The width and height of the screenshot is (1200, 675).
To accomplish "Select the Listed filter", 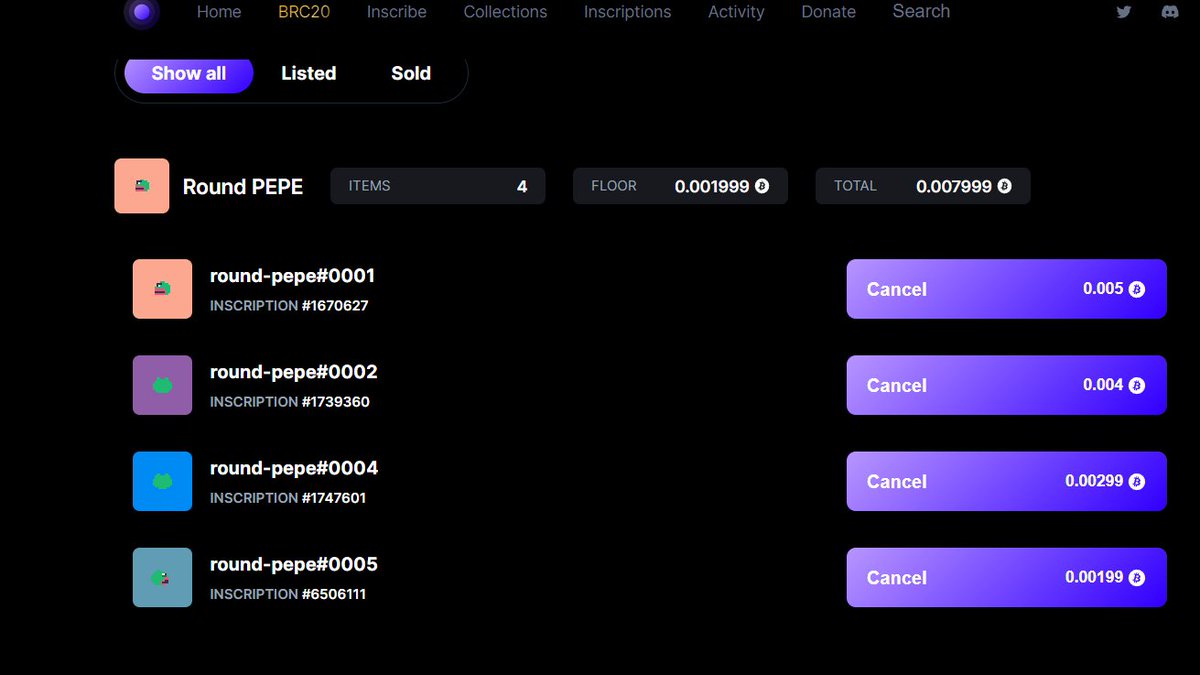I will click(x=308, y=73).
